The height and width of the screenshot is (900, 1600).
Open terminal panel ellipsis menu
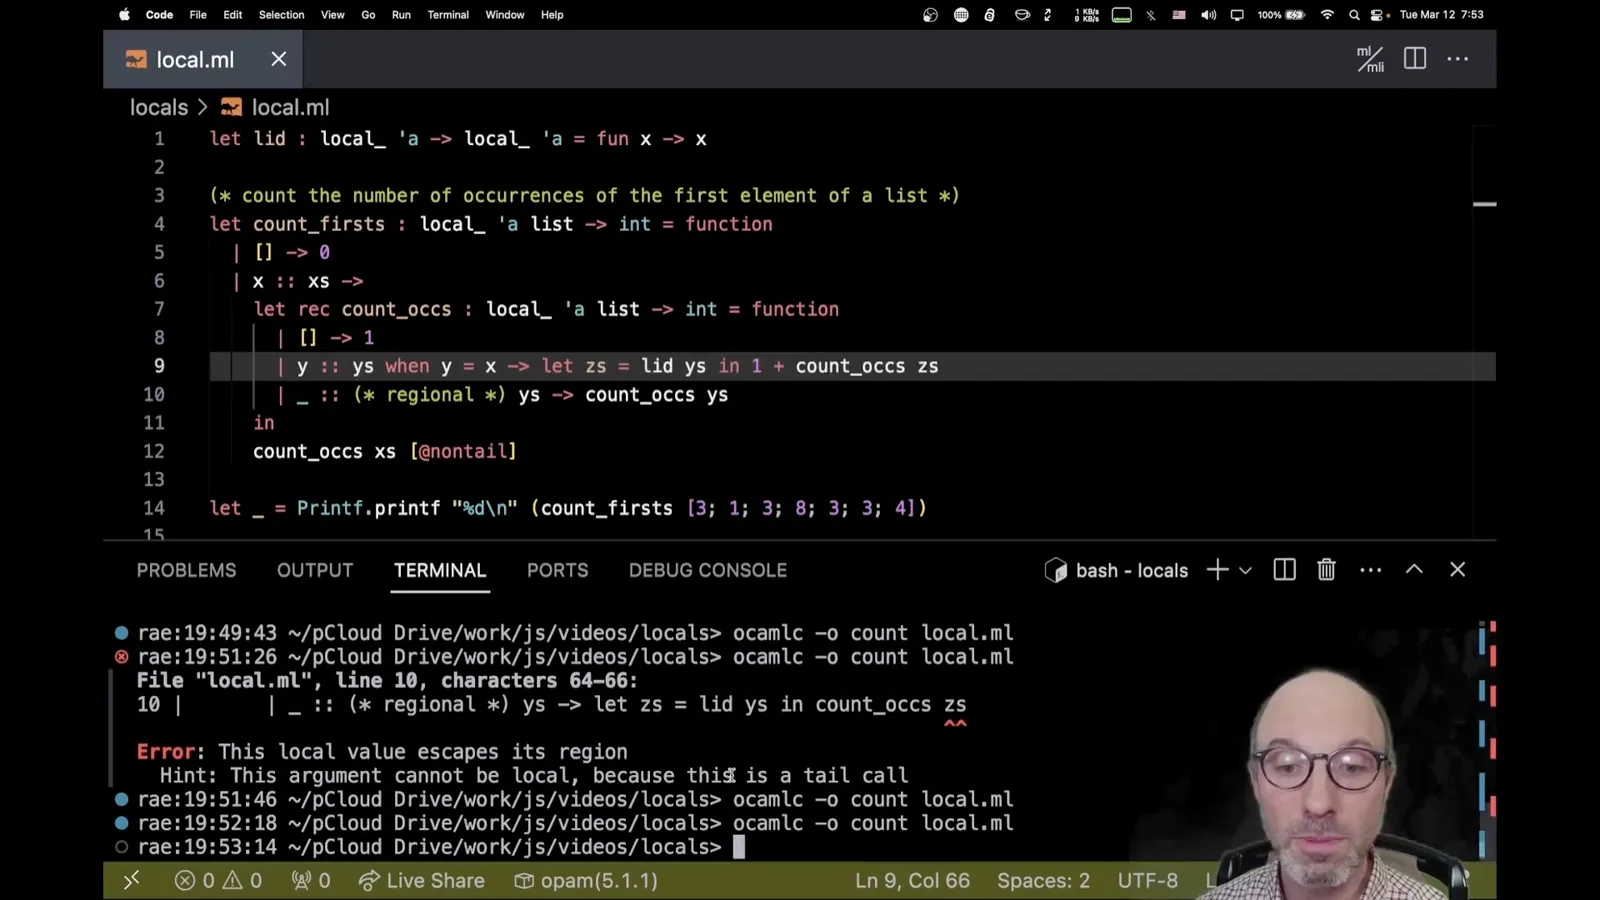tap(1370, 570)
